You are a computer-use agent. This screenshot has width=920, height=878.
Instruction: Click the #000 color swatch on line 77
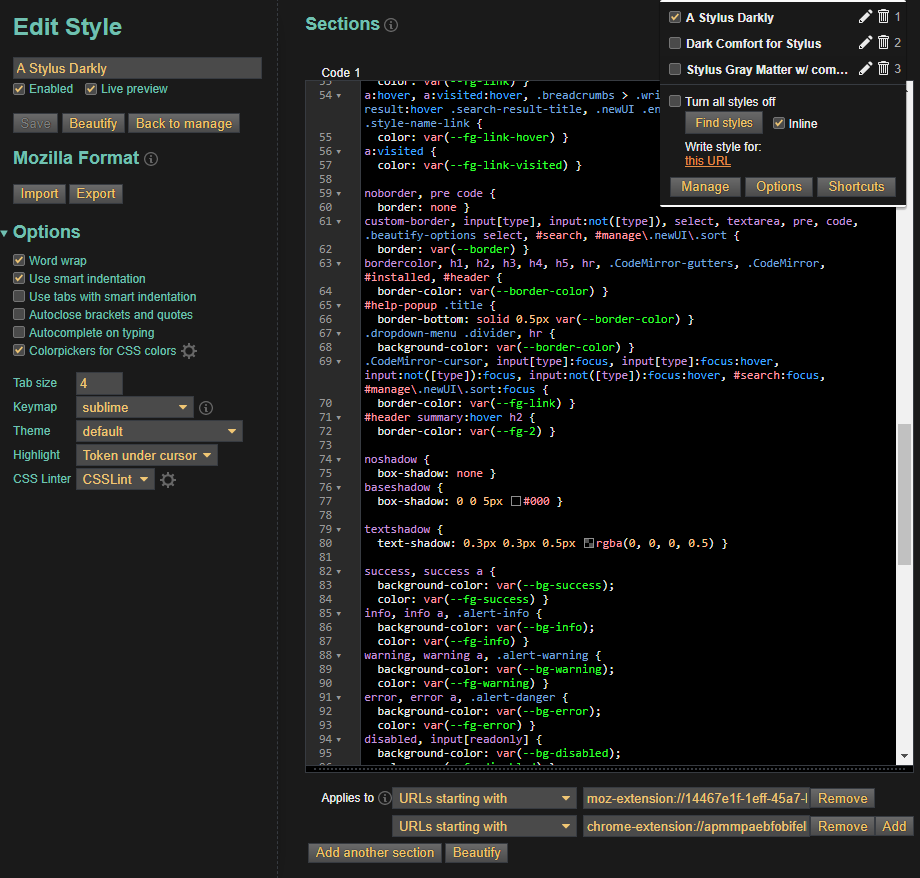pos(516,502)
